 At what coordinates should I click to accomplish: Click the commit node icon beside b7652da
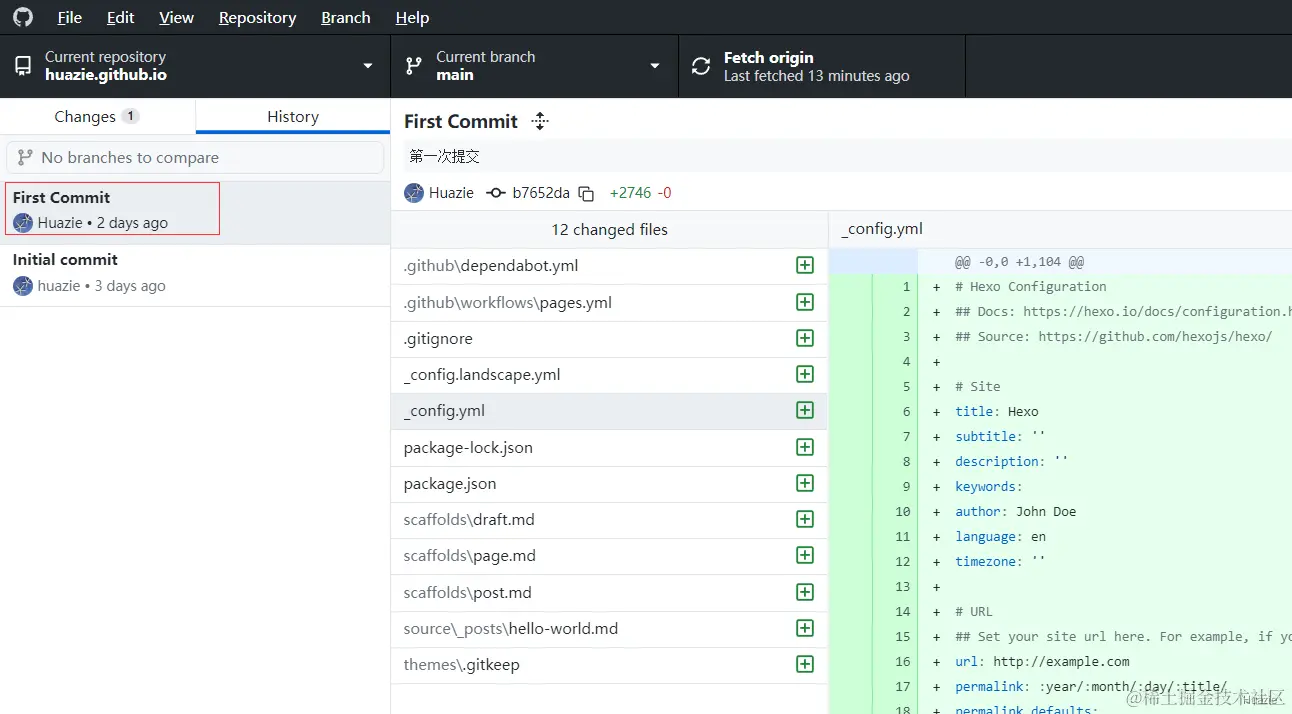(x=495, y=193)
